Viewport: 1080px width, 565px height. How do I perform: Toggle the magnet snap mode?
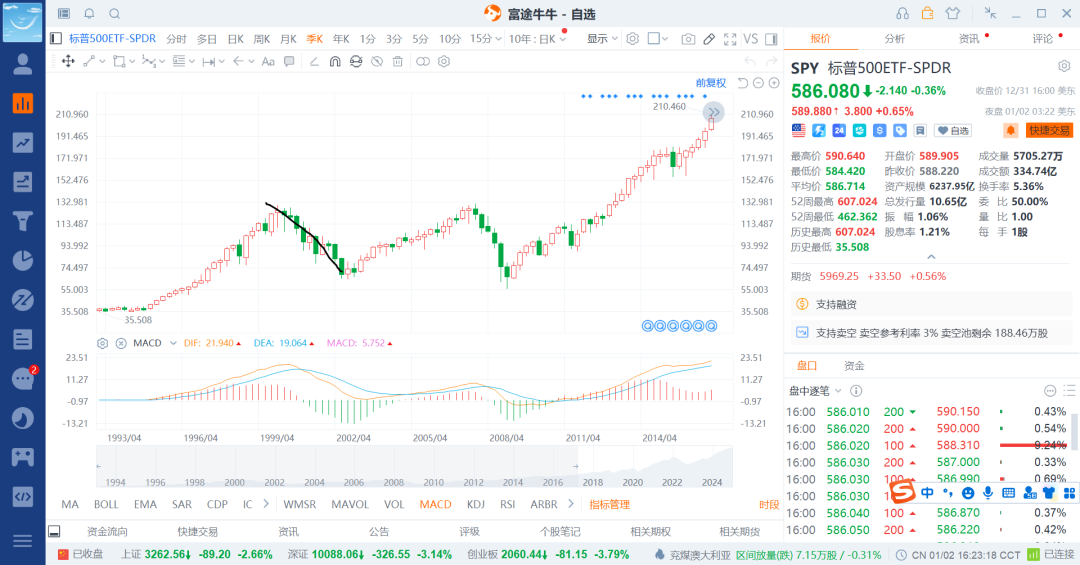tap(335, 61)
